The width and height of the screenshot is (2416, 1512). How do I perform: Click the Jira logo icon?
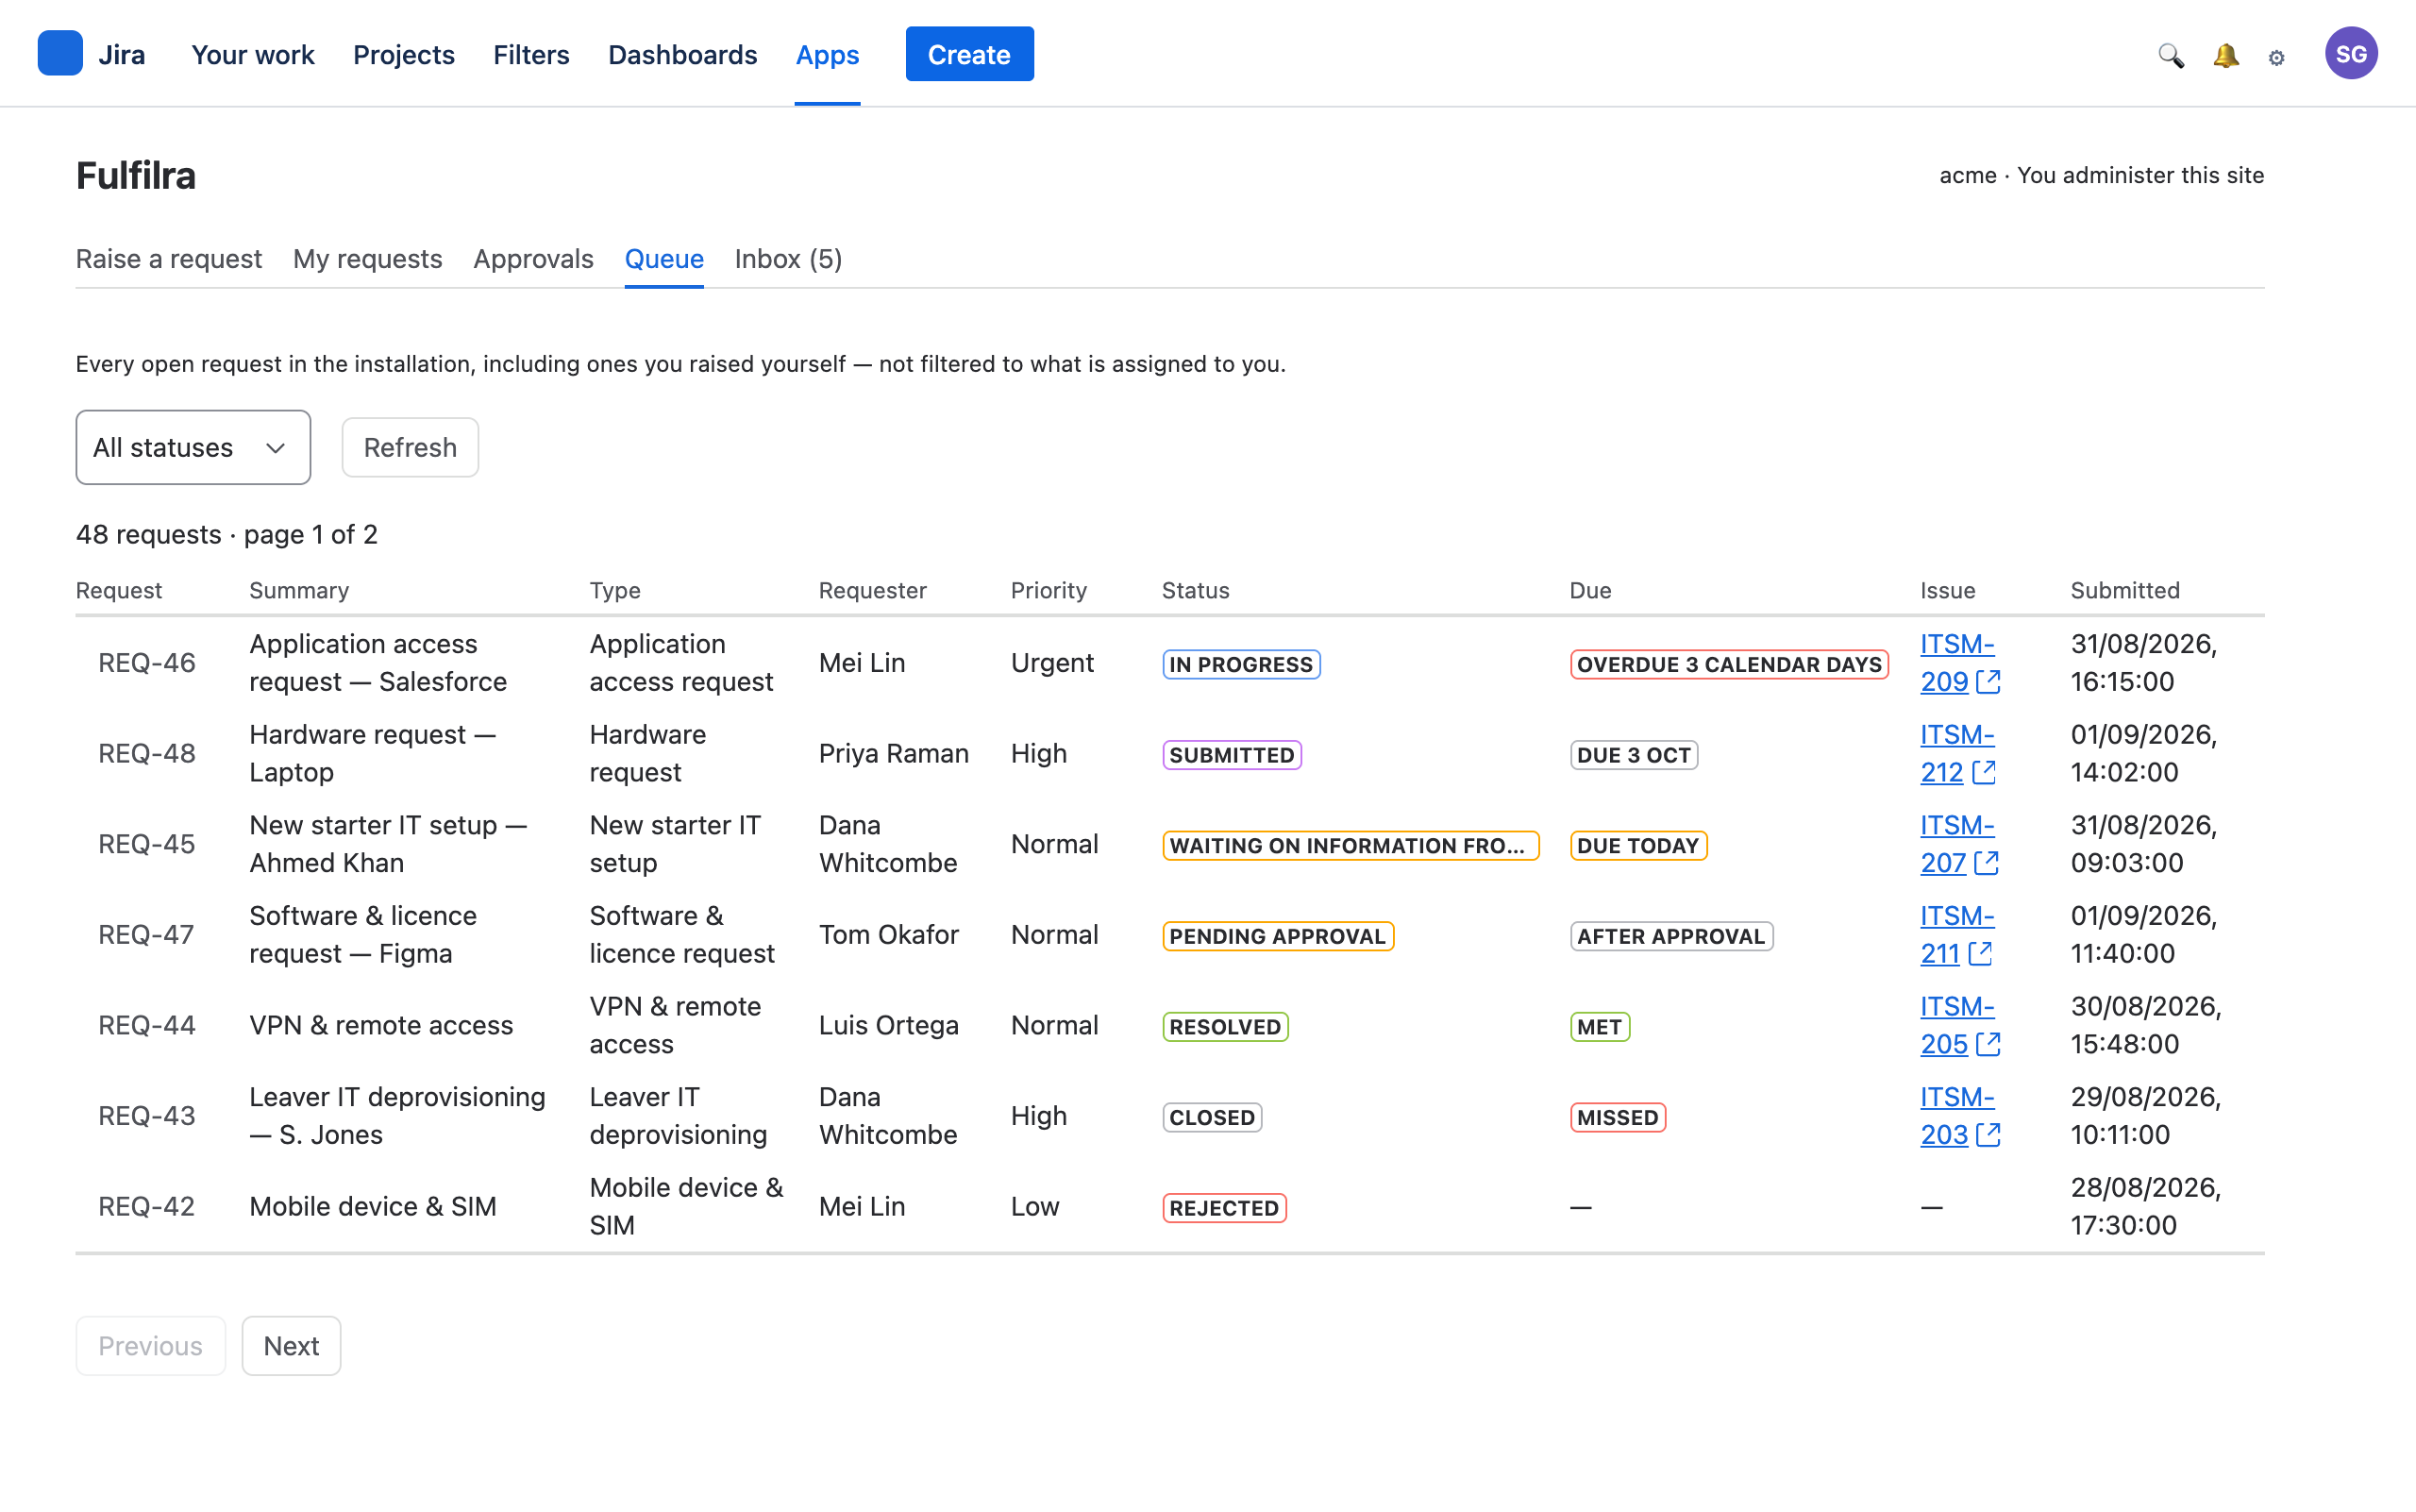(x=60, y=54)
